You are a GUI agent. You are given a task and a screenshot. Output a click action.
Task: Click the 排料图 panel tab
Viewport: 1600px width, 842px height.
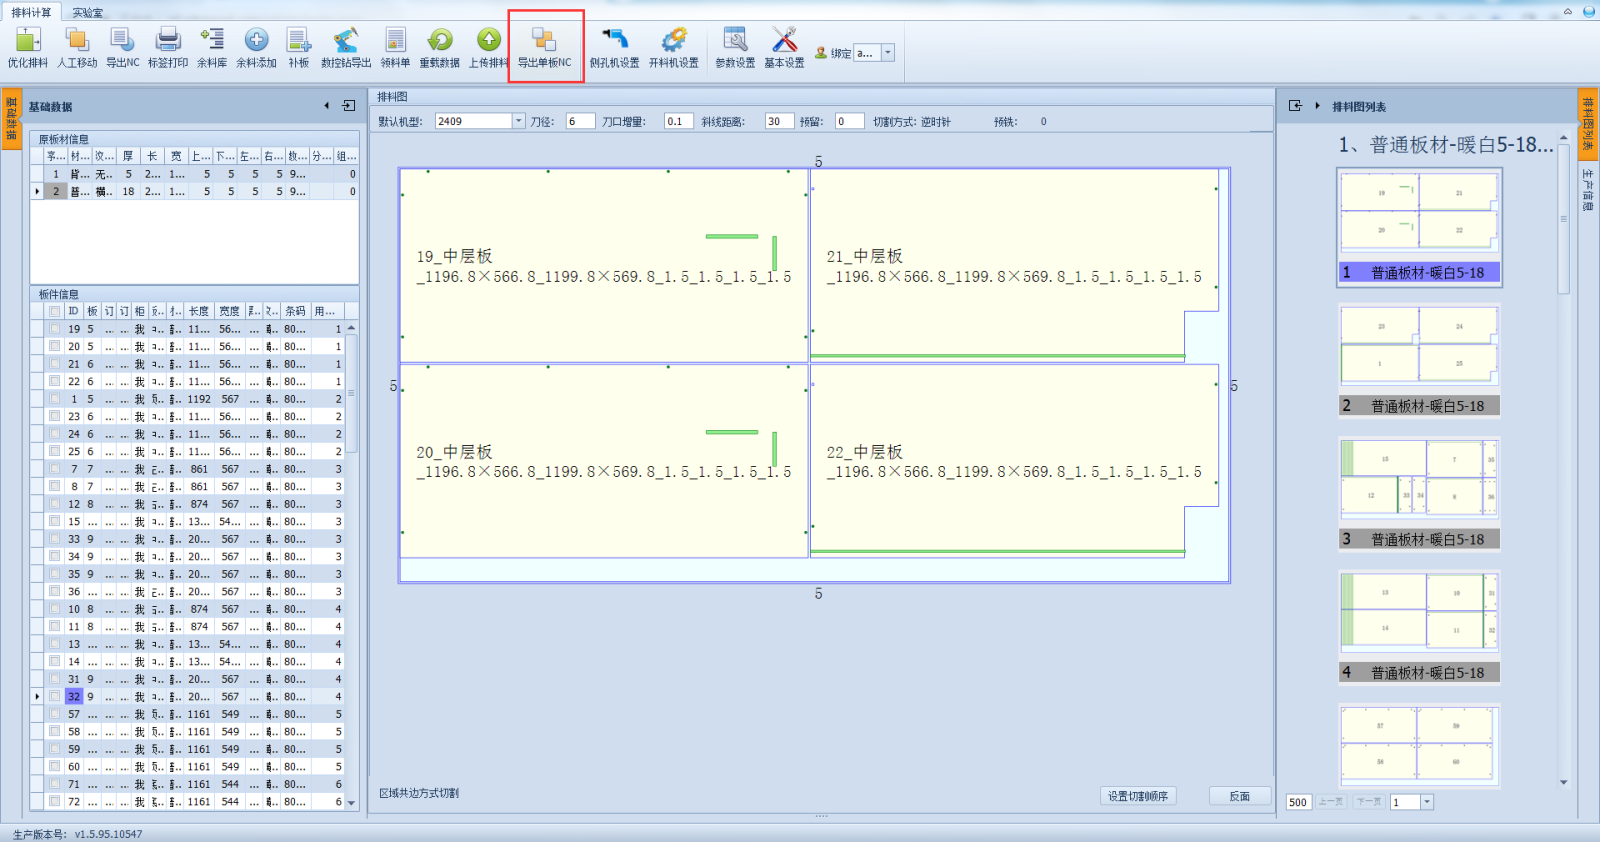(392, 97)
